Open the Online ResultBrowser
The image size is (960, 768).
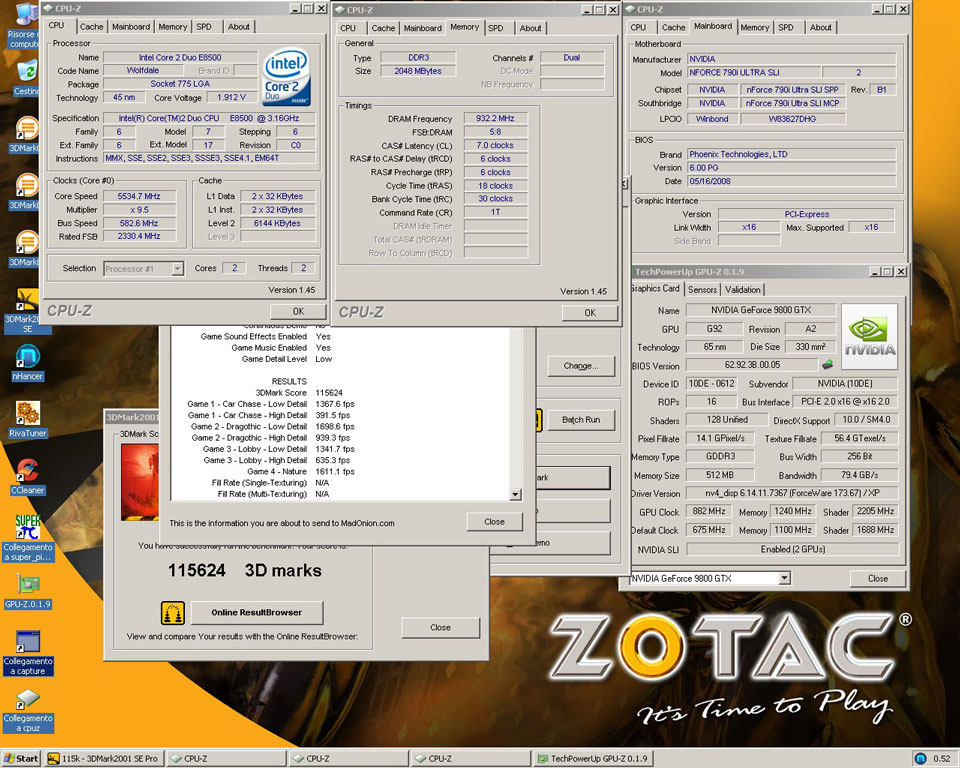pos(257,612)
